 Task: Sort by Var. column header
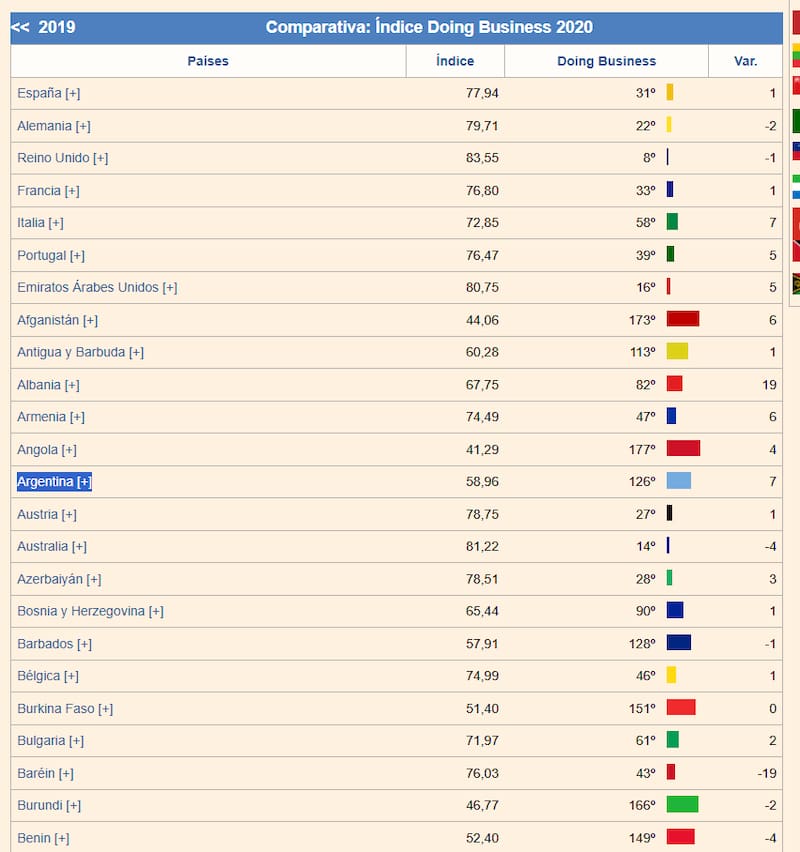point(745,61)
